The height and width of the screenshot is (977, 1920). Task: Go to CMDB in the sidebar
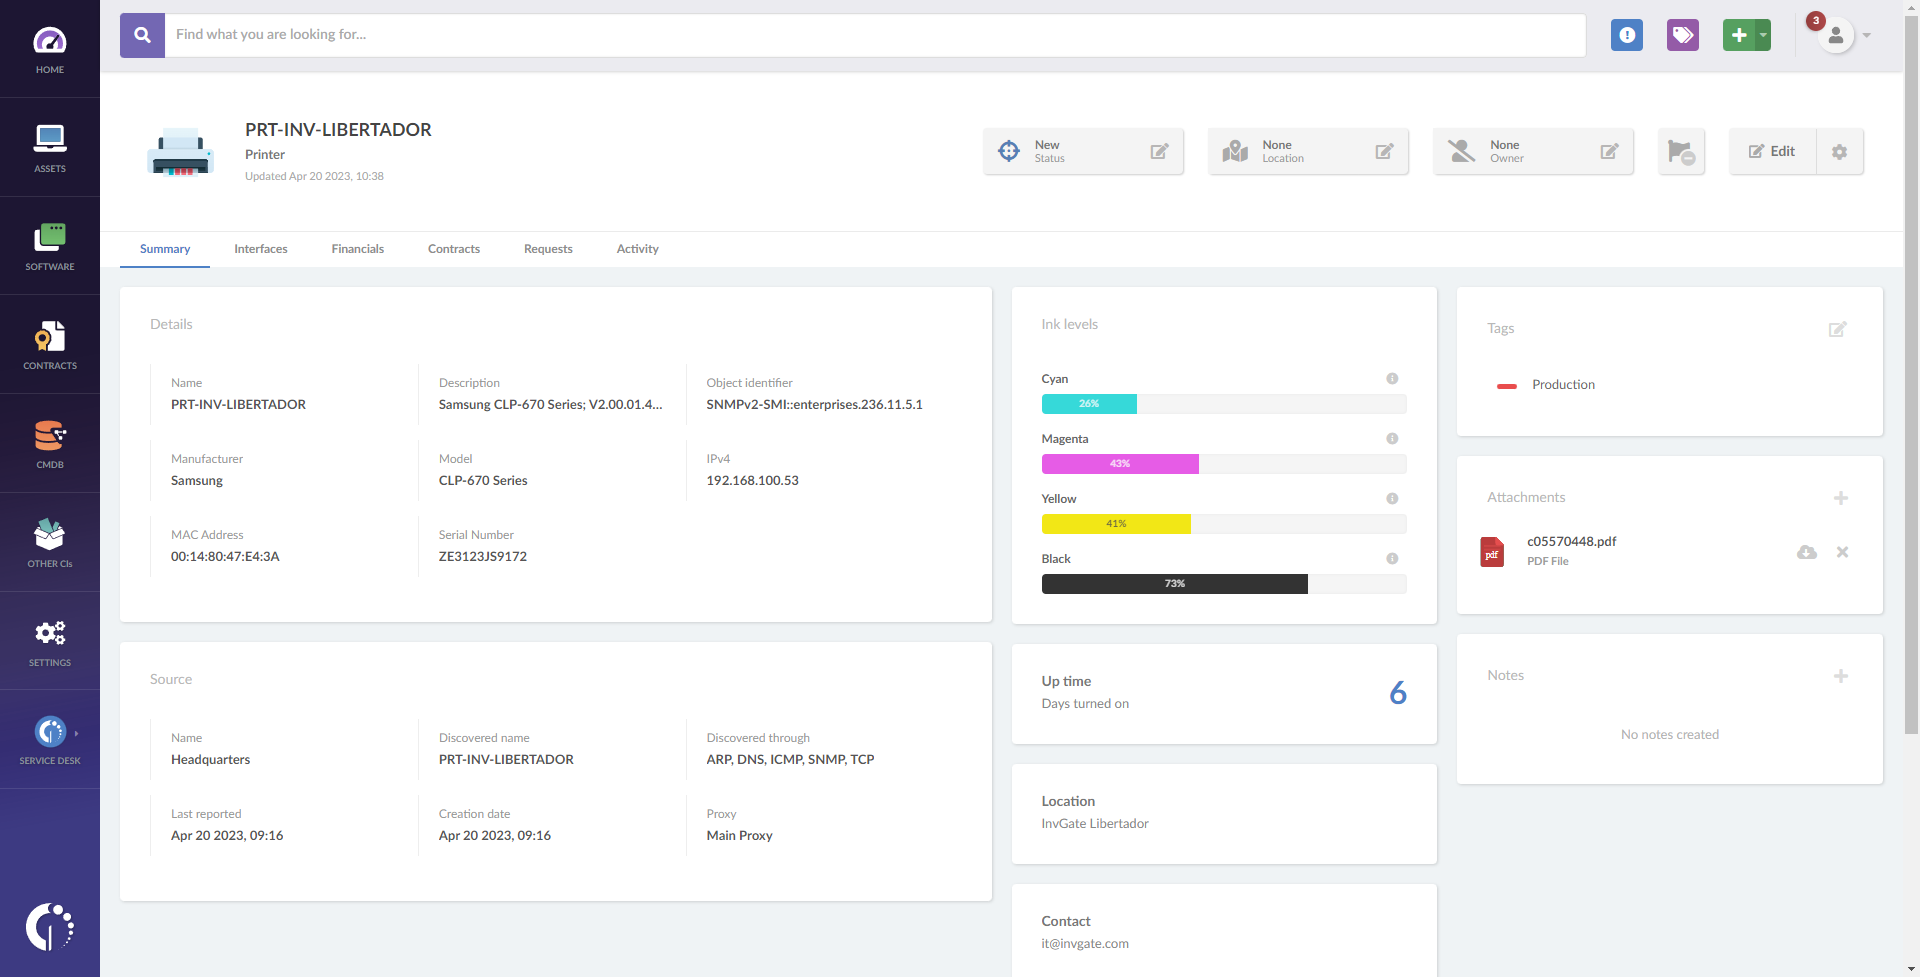coord(50,444)
